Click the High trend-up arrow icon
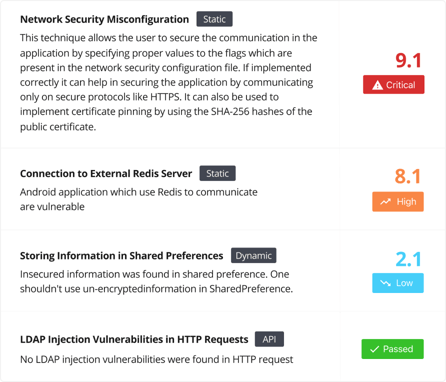446x382 pixels. click(386, 202)
